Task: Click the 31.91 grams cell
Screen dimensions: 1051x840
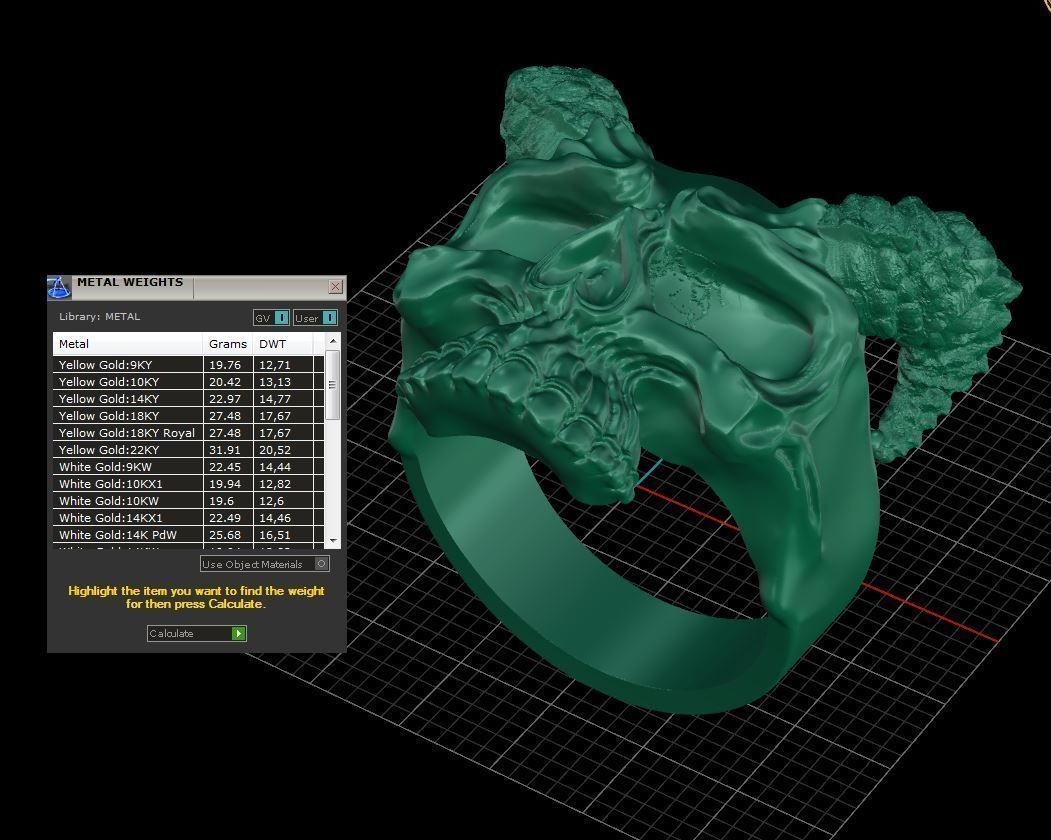Action: coord(228,450)
